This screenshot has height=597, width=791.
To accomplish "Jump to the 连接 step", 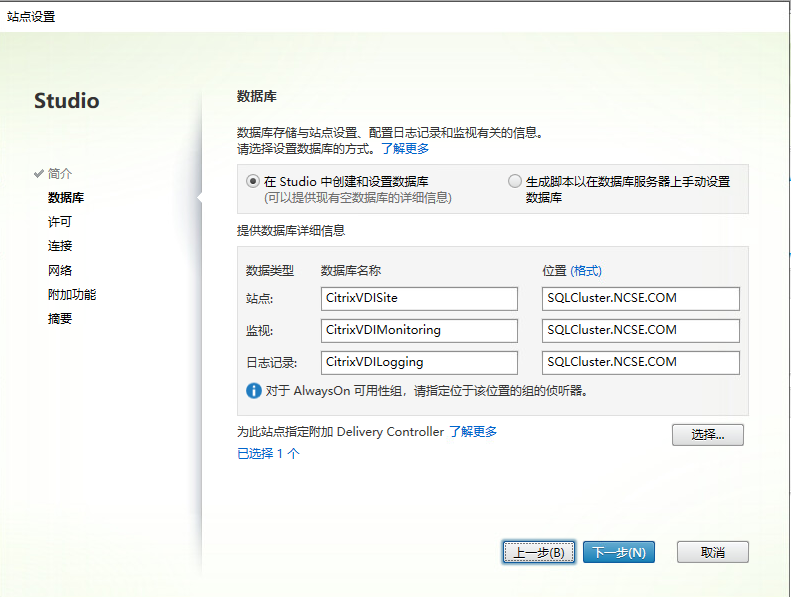I will 60,246.
